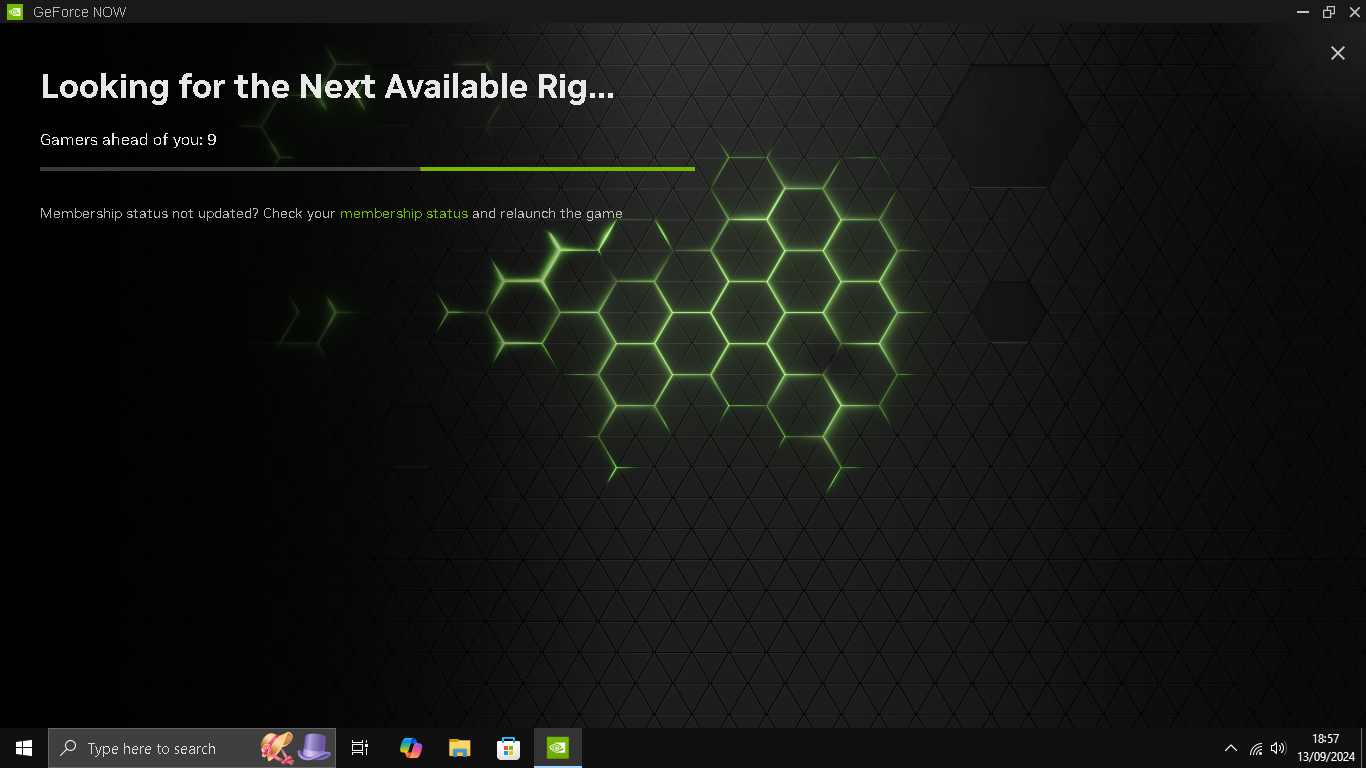This screenshot has height=768, width=1366.
Task: Open the membership status link
Action: point(404,213)
